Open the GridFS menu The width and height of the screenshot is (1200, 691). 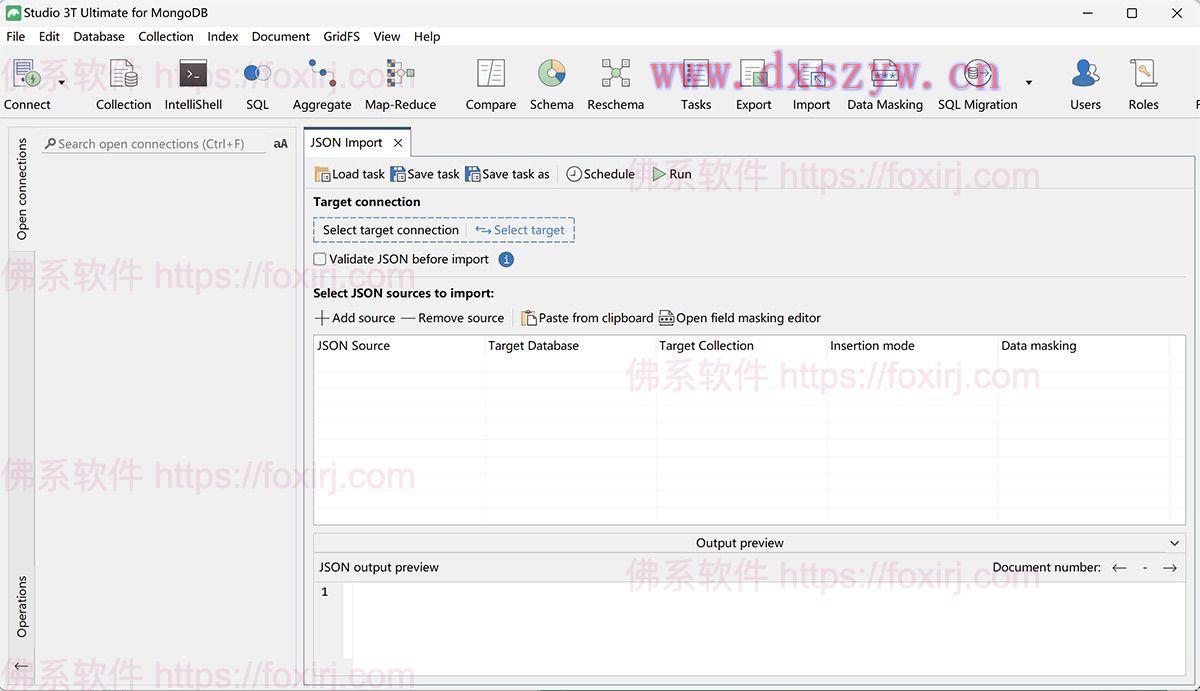click(342, 36)
